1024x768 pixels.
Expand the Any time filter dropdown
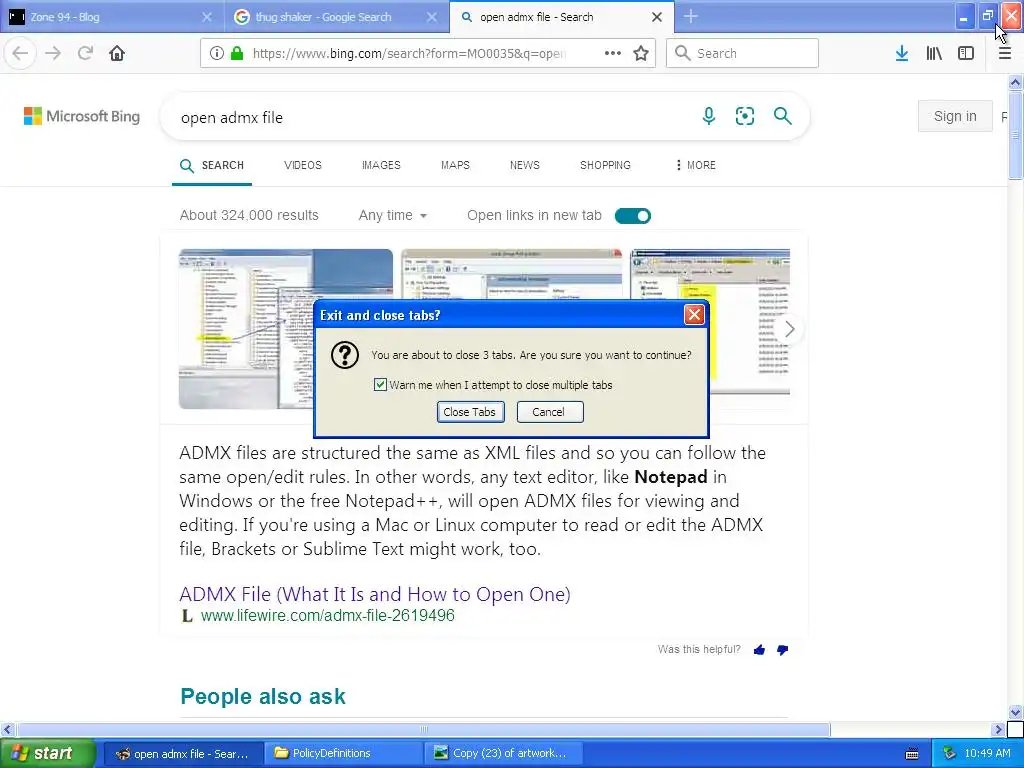pos(392,216)
